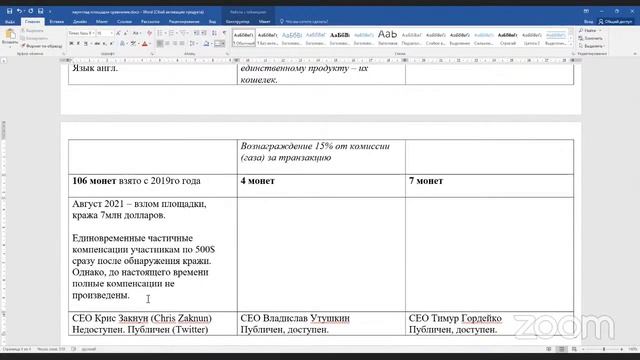Viewport: 640px width, 360px height.
Task: Apply the Обычный style
Action: [244, 38]
